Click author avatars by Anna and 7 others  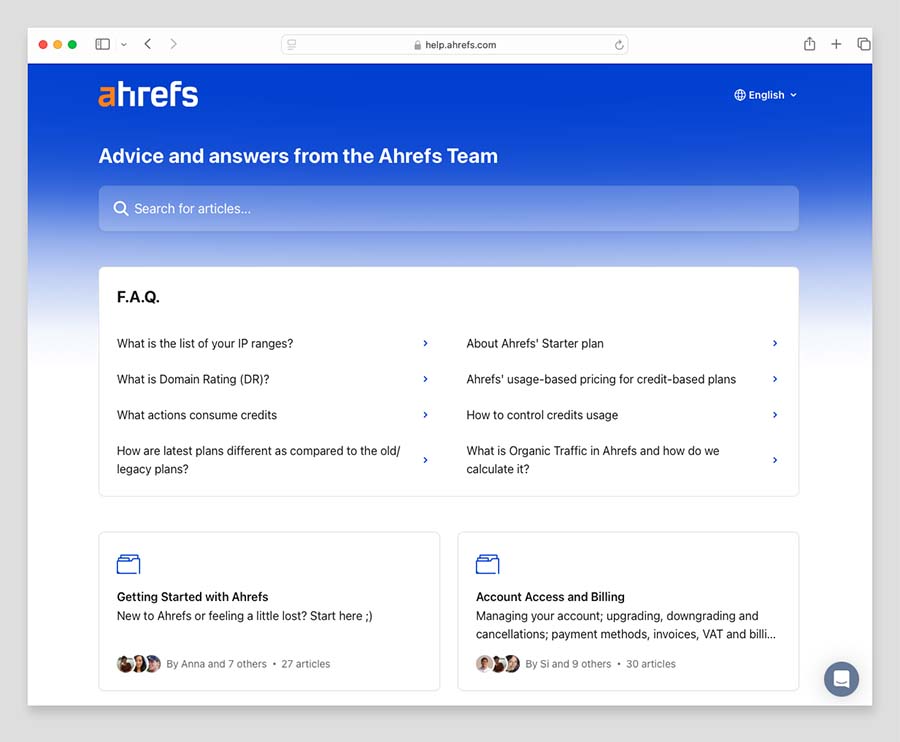tap(139, 663)
